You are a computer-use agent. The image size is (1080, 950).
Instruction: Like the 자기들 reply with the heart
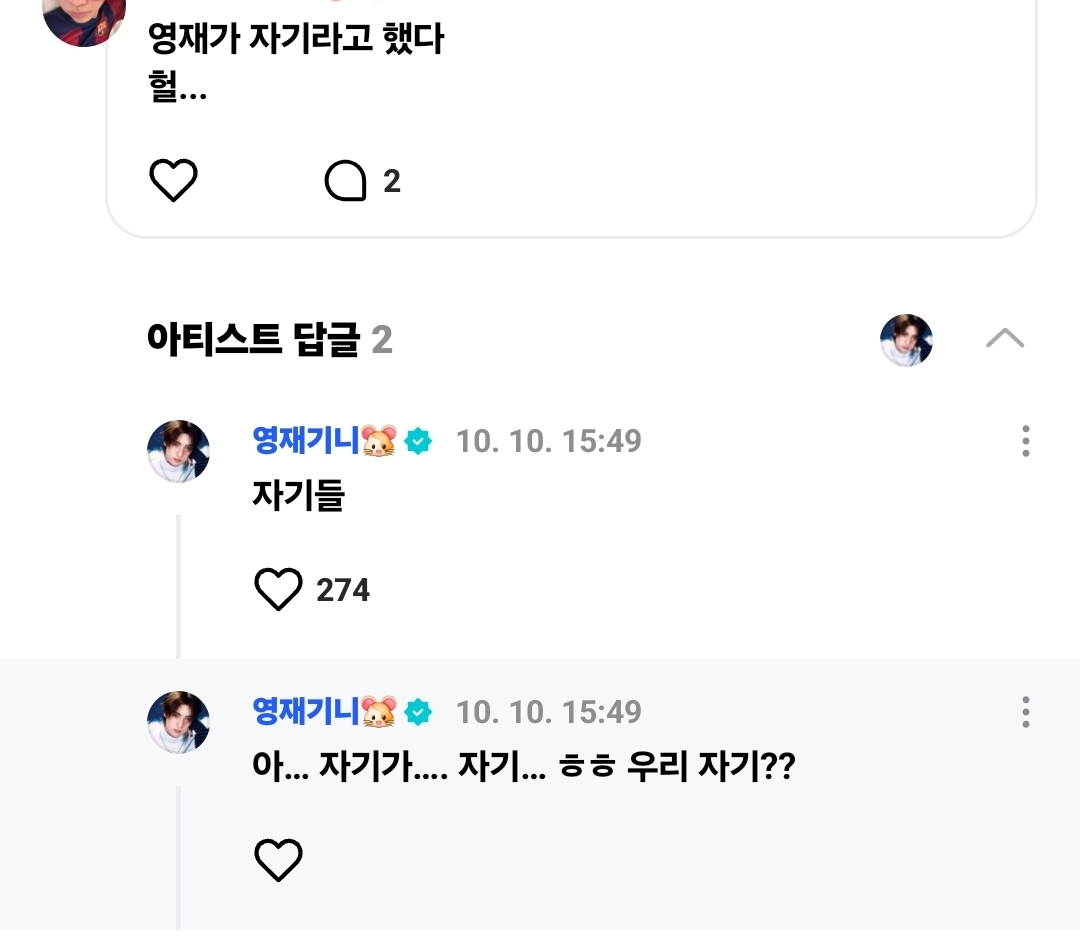coord(278,589)
